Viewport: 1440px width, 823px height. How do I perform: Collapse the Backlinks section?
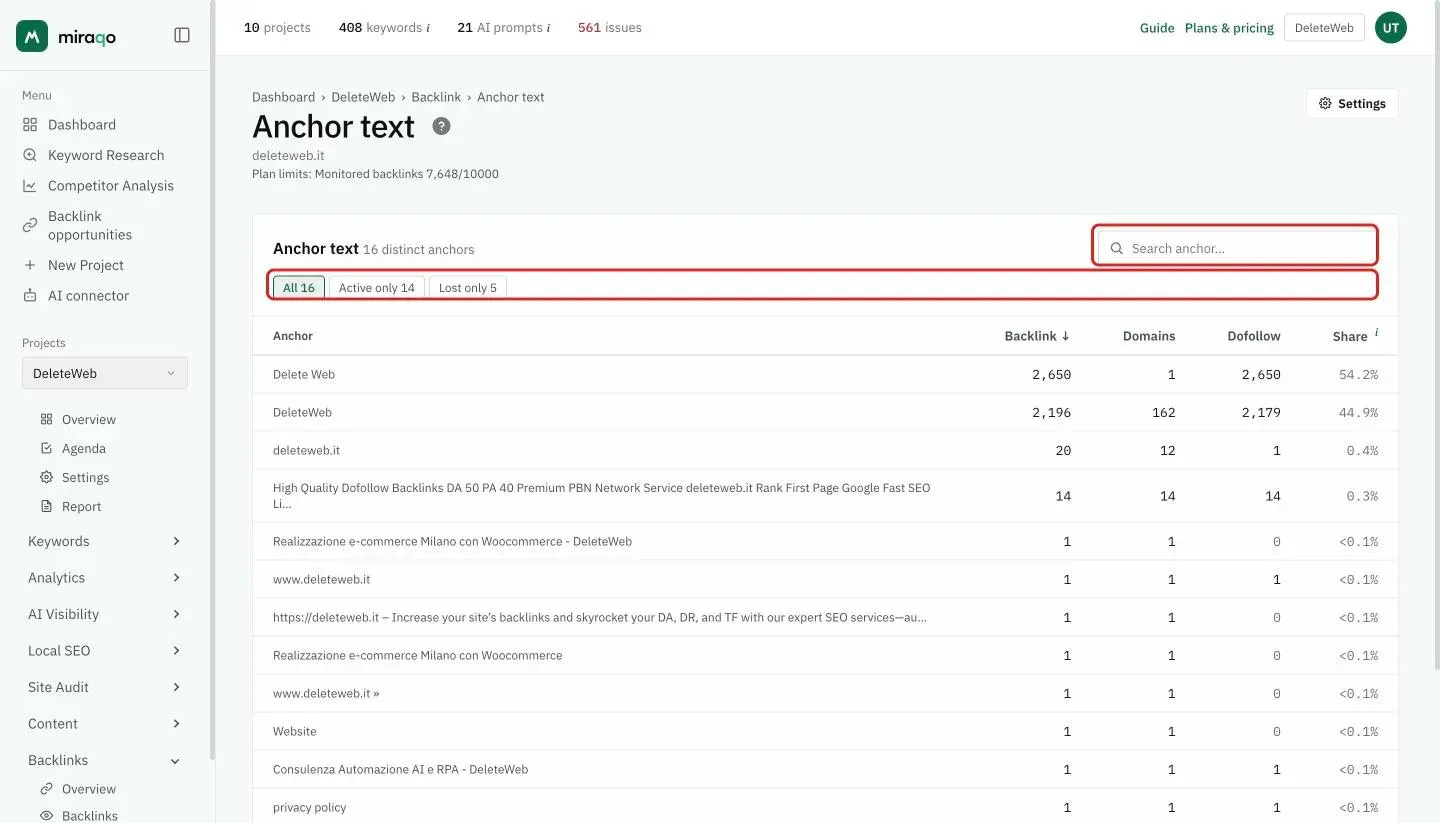coord(105,760)
